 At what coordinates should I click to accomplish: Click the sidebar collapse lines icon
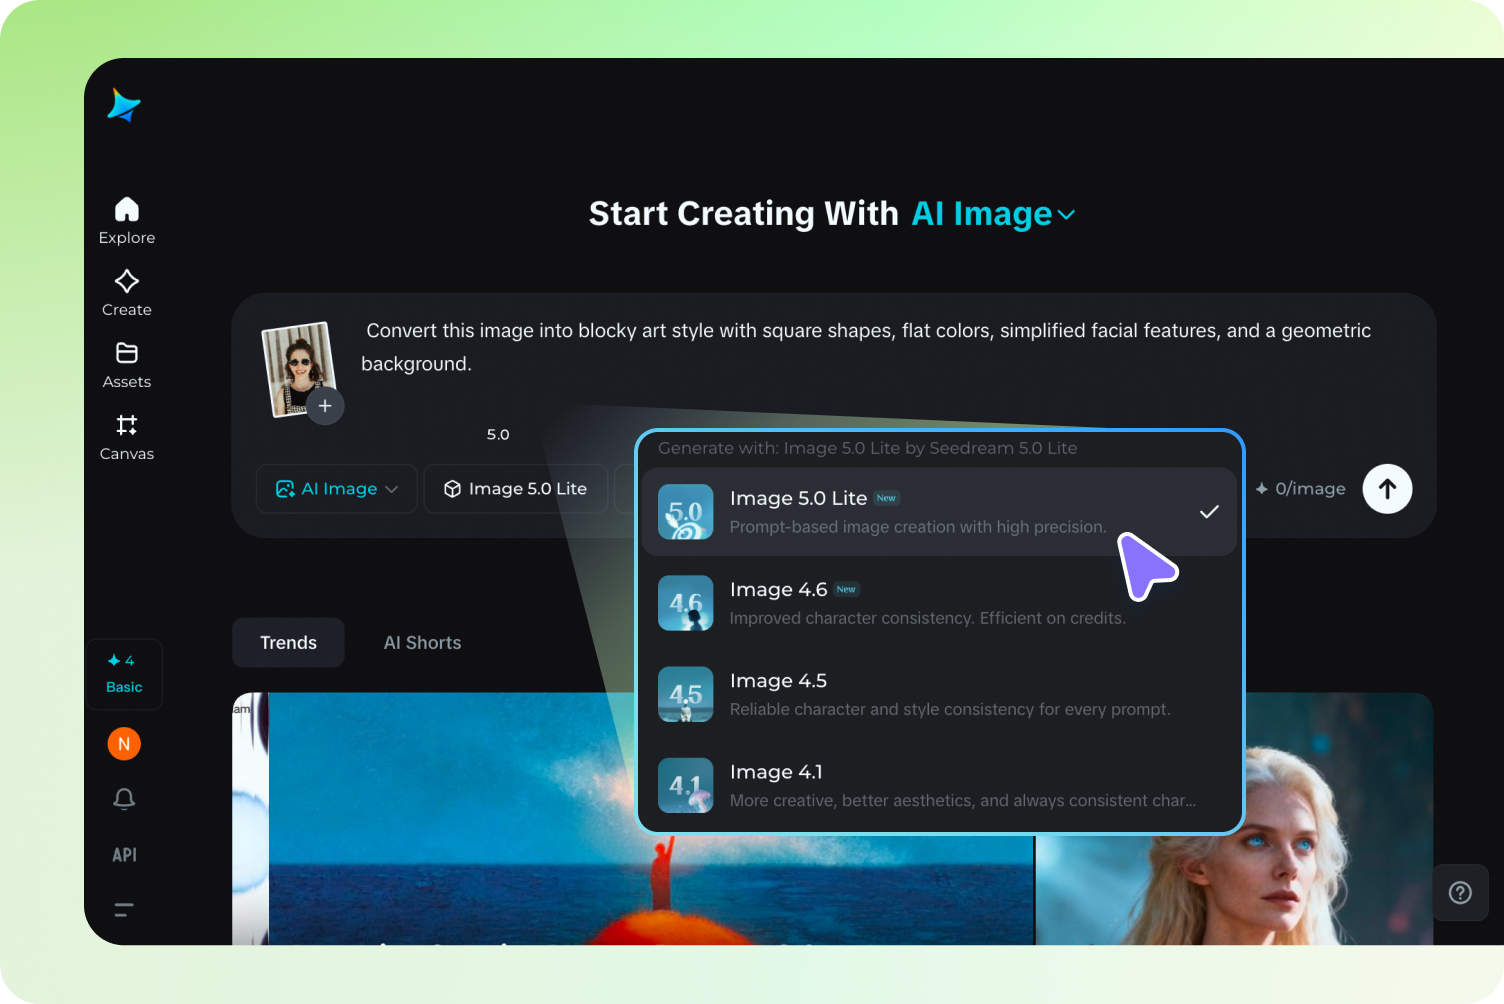tap(123, 909)
